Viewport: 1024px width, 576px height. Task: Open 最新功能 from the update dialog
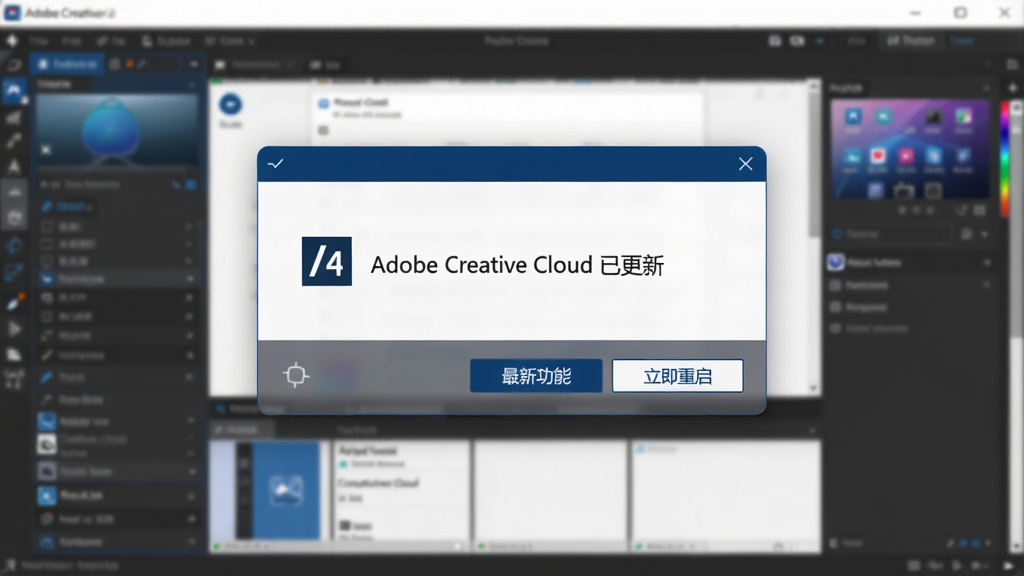coord(536,376)
